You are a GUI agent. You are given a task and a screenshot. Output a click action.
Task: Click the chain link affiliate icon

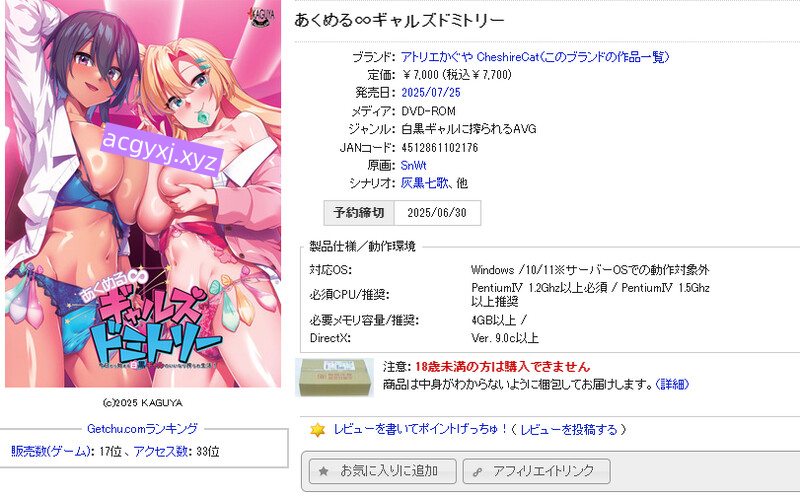click(477, 472)
